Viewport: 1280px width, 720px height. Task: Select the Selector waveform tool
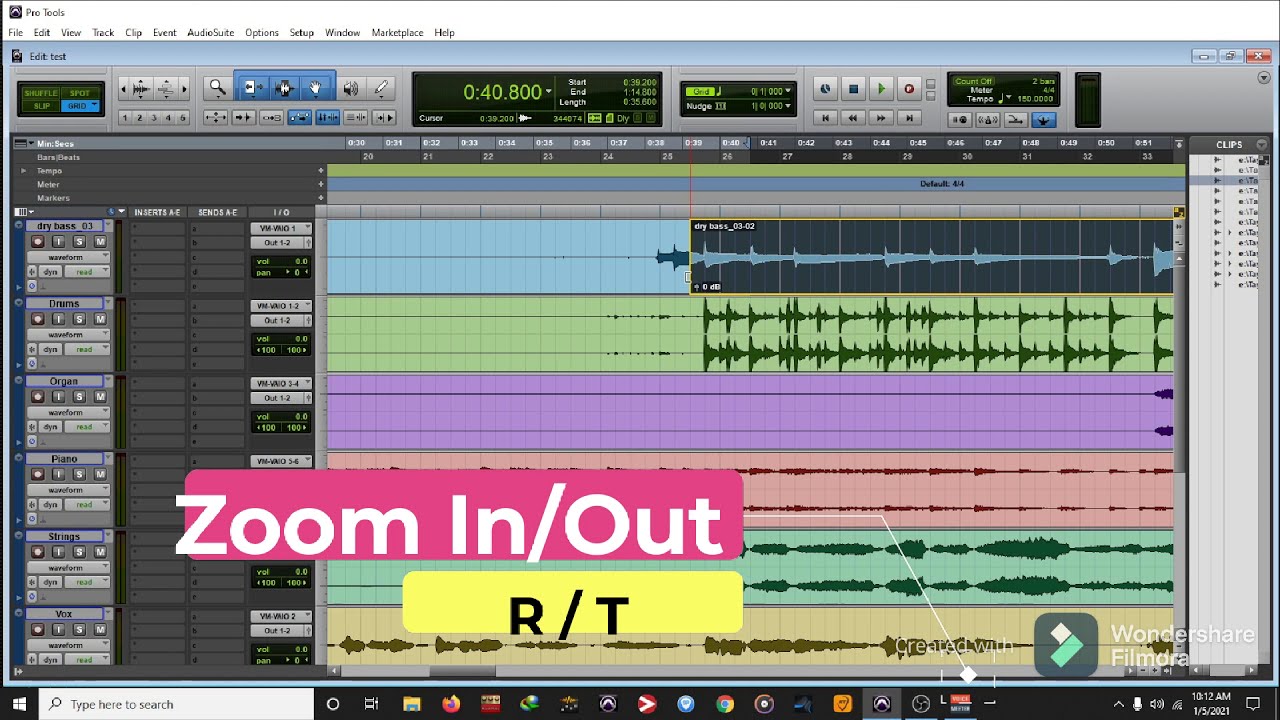[284, 89]
